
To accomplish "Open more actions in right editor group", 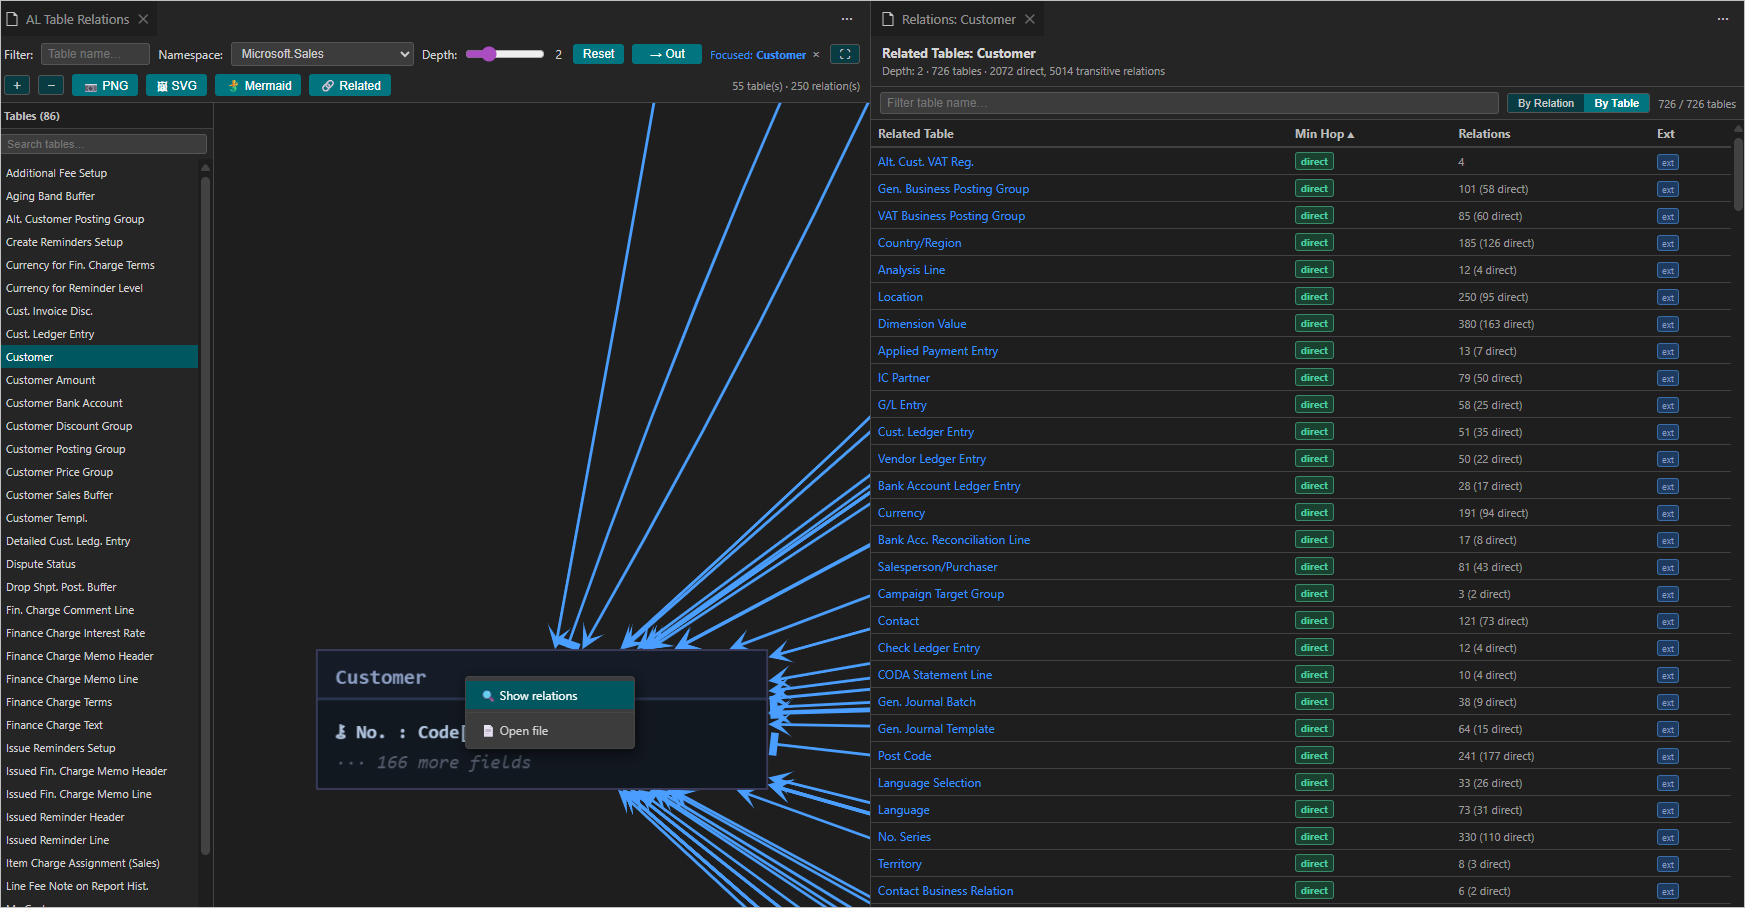I will click(1723, 19).
